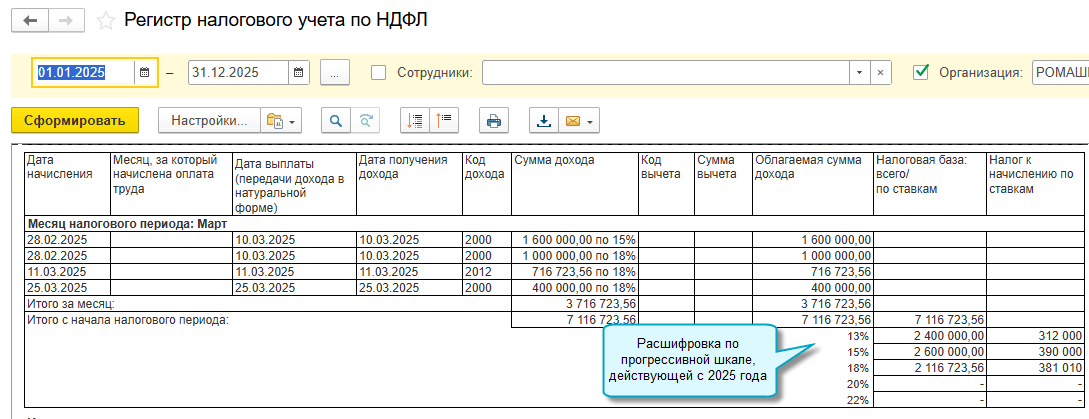The image size is (1089, 419).
Task: Select tax base value 2 600 000,00
Action: click(x=929, y=352)
